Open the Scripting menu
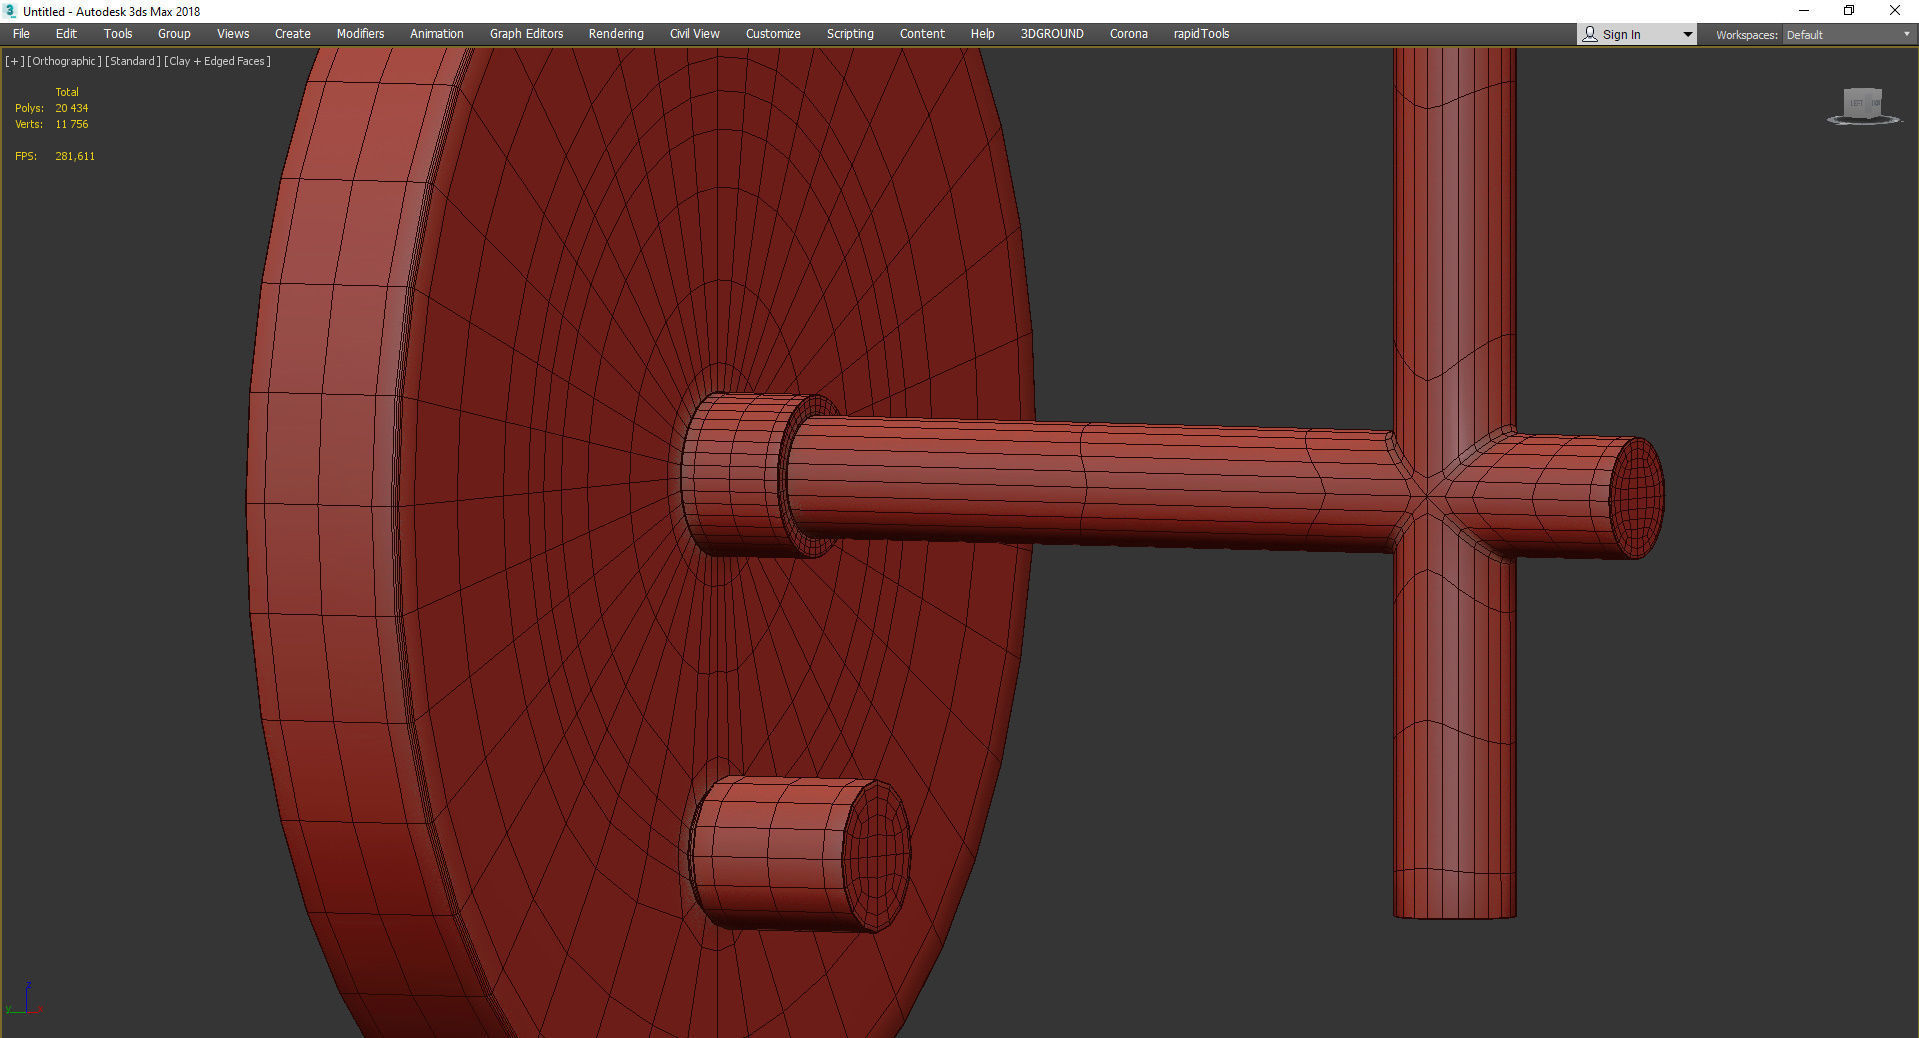 point(850,34)
